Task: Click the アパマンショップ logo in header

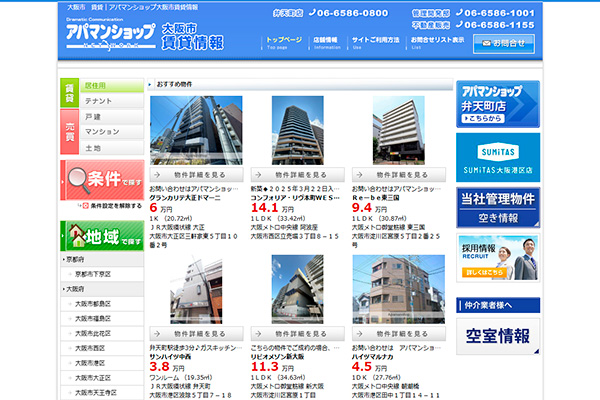Action: (x=111, y=36)
